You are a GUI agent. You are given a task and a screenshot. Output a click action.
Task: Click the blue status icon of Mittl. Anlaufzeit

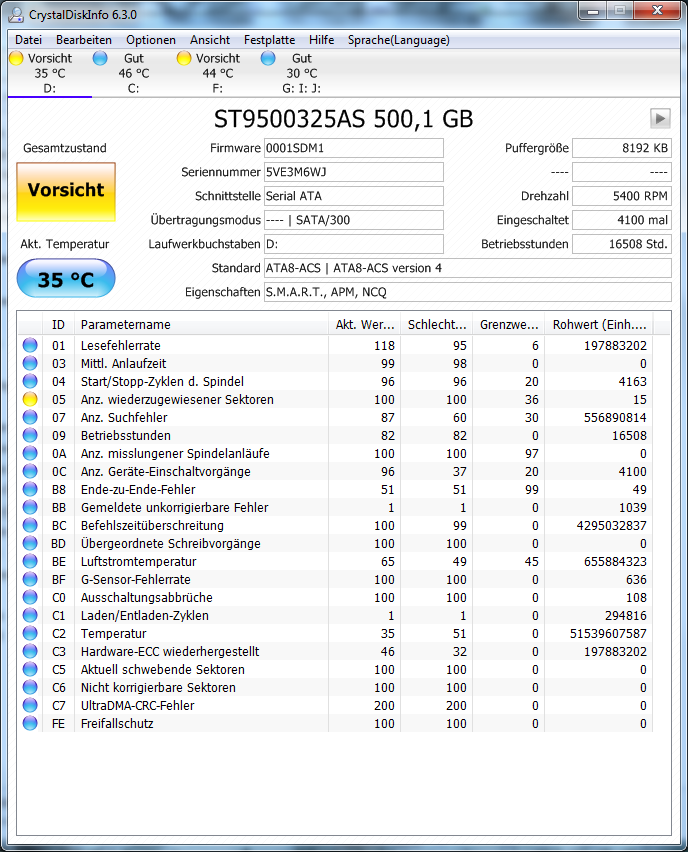tap(30, 363)
